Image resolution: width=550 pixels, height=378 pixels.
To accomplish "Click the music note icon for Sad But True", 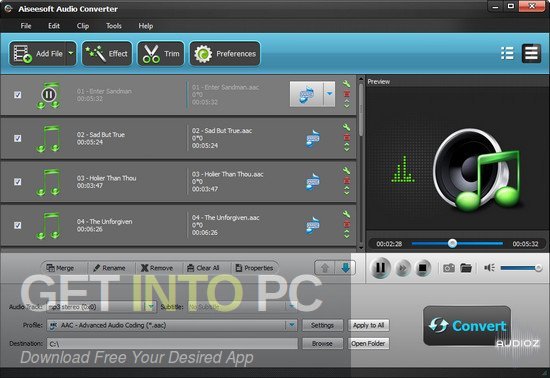I will coord(48,139).
